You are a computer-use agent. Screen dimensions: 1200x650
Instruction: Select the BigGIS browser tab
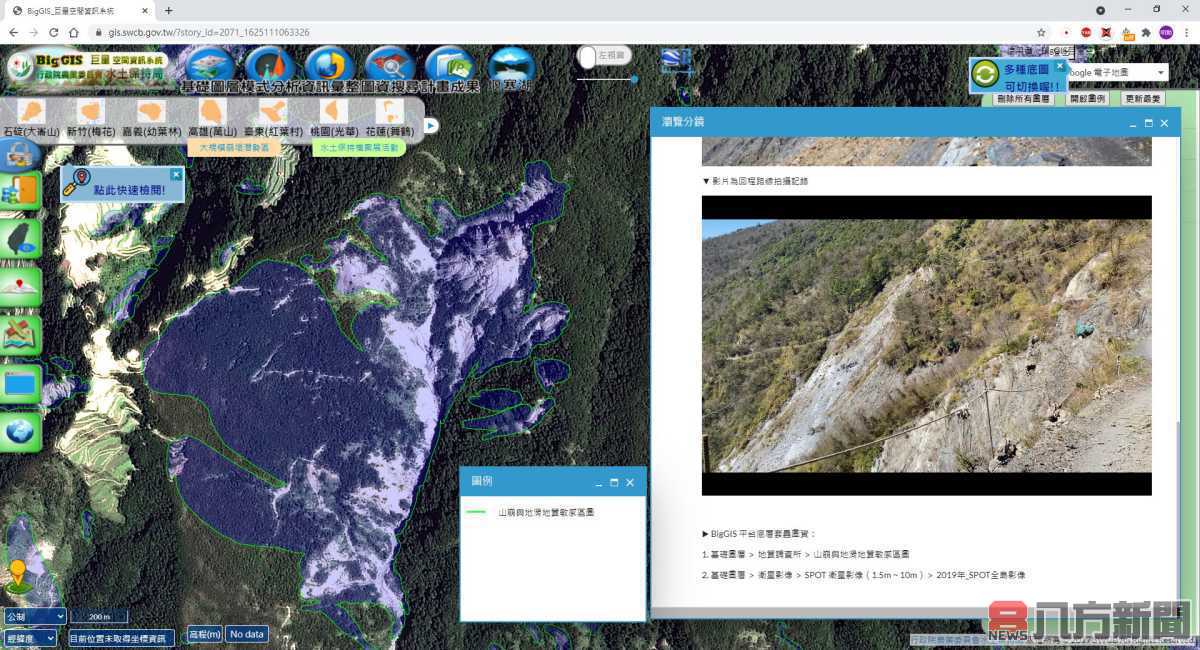tap(81, 10)
